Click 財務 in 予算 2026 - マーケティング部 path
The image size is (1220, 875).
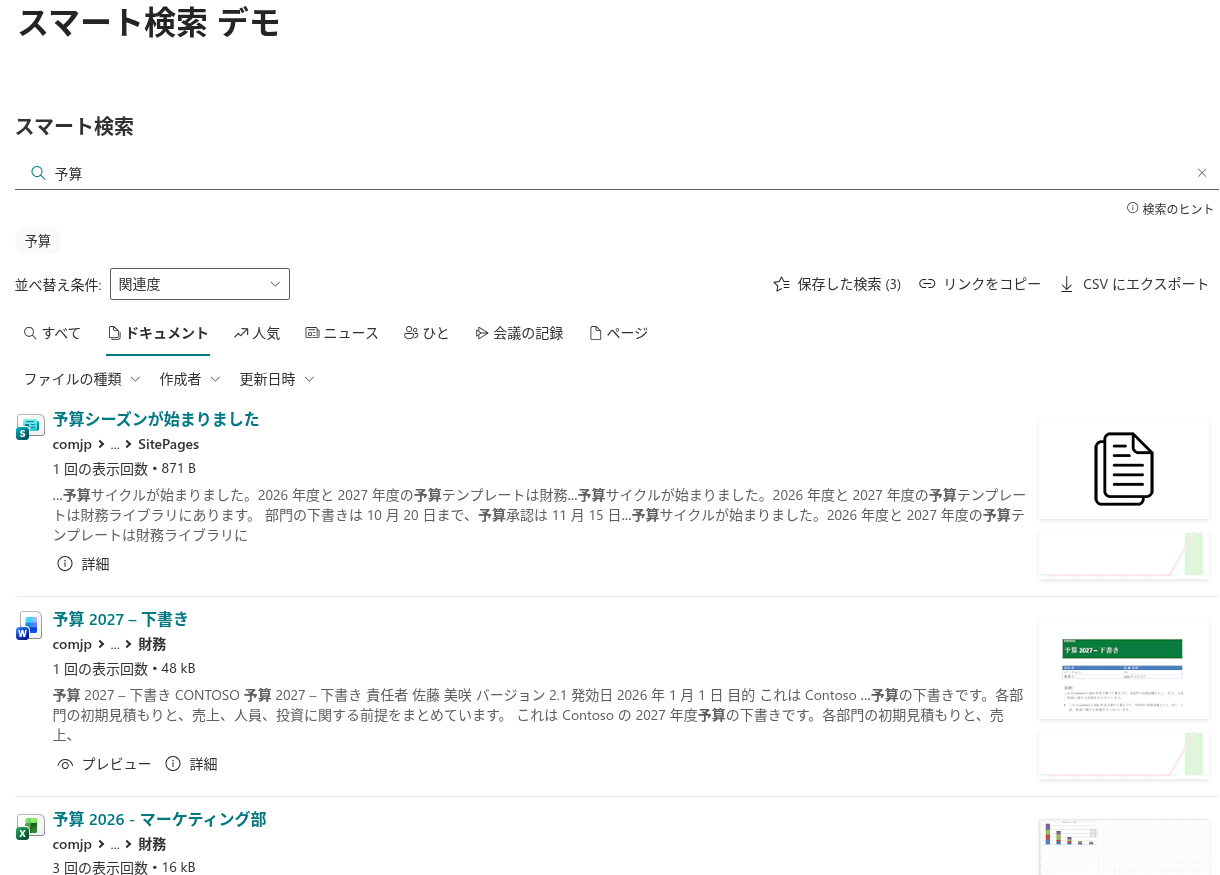tap(152, 844)
